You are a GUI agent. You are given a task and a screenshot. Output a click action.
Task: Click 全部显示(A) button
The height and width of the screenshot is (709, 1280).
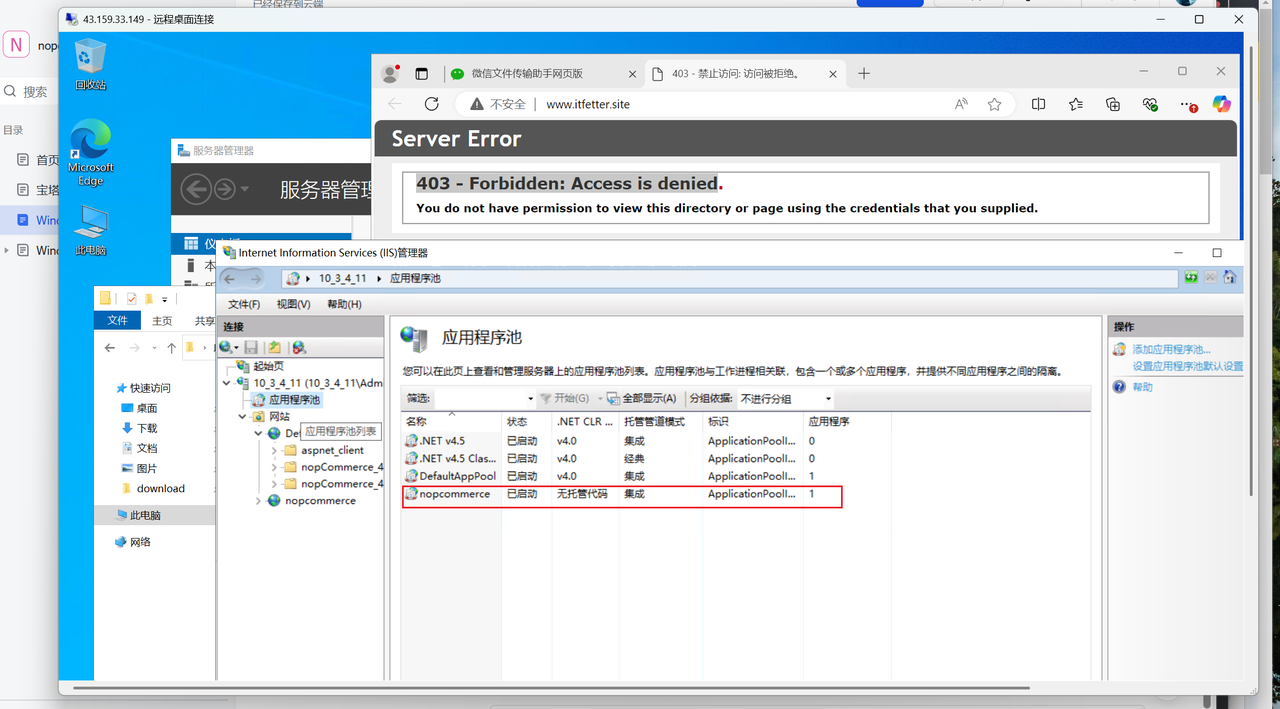[641, 398]
